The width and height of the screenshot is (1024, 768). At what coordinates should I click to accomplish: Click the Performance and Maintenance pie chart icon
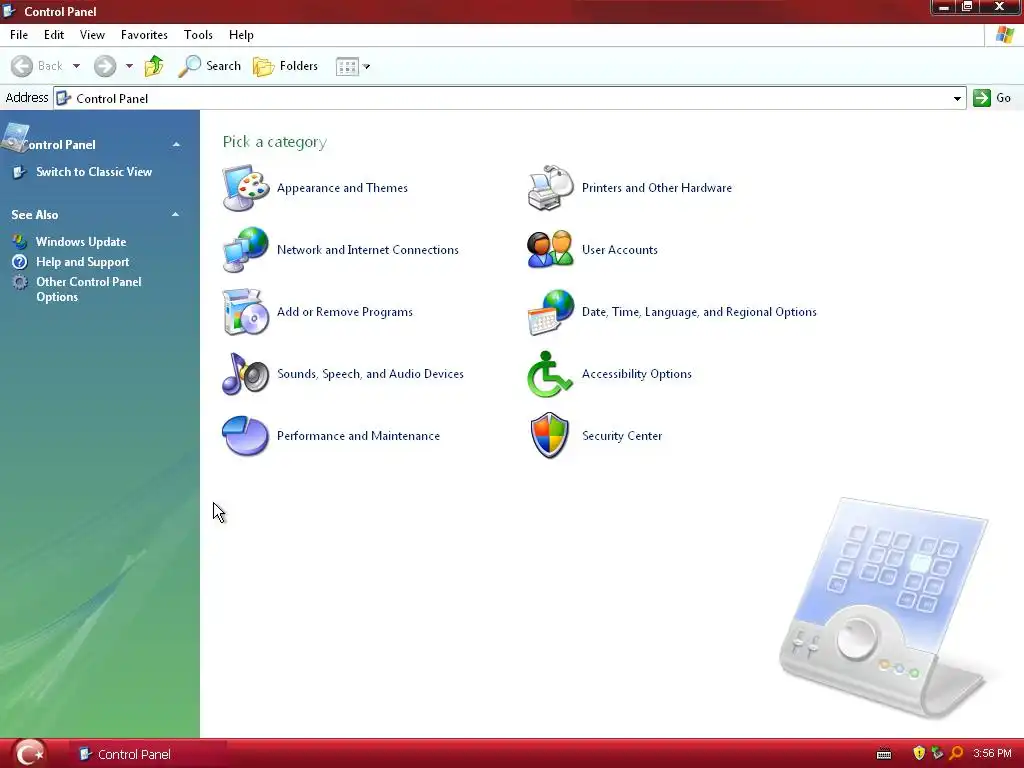(x=246, y=436)
